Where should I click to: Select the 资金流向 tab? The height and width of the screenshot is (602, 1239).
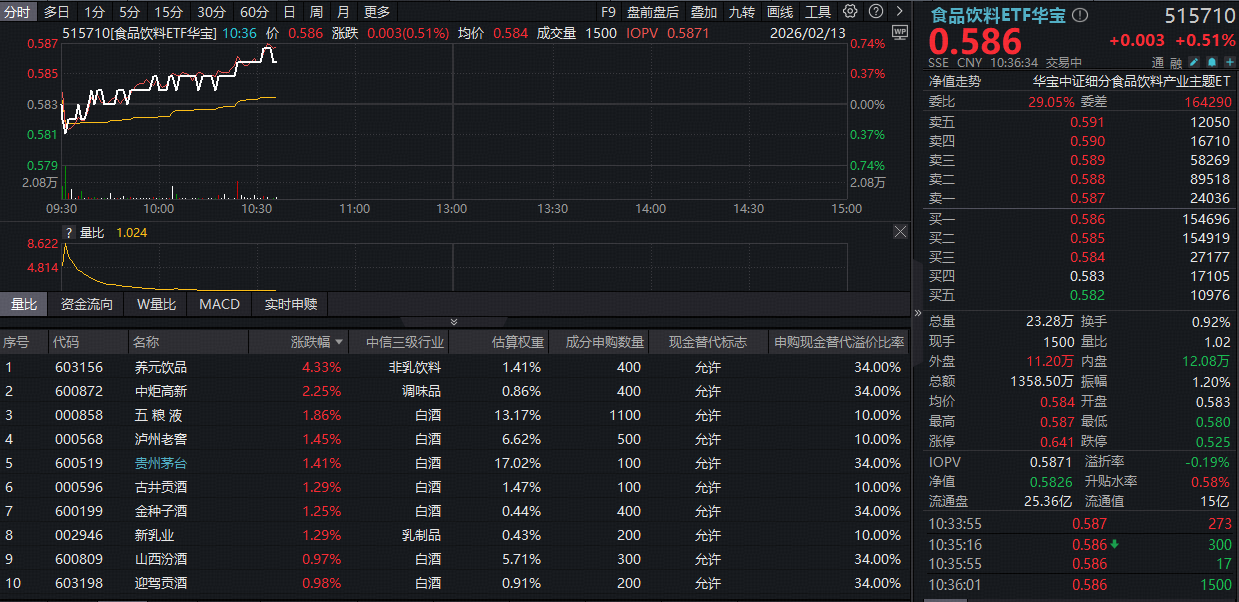[x=87, y=304]
